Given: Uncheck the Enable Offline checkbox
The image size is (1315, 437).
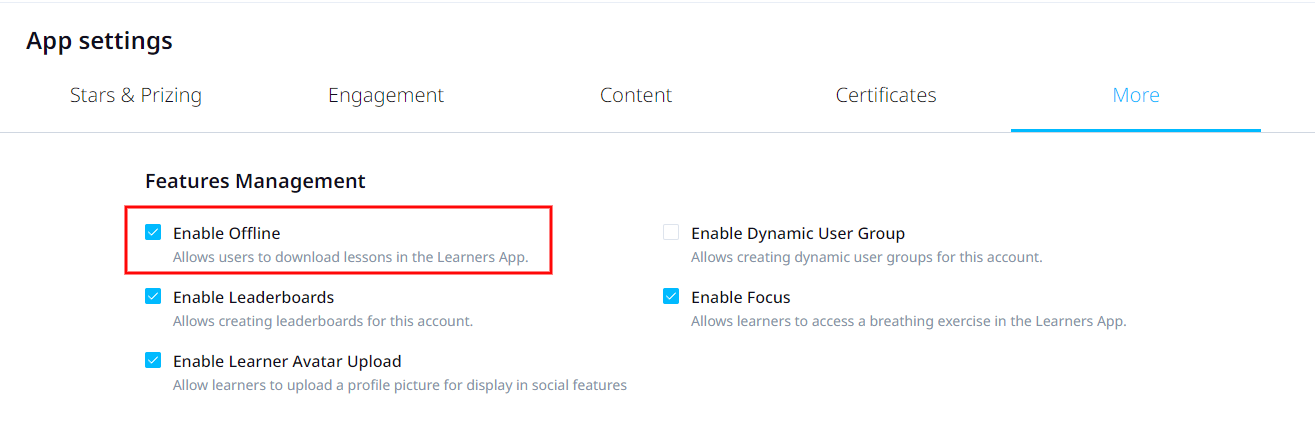Looking at the screenshot, I should tap(153, 233).
